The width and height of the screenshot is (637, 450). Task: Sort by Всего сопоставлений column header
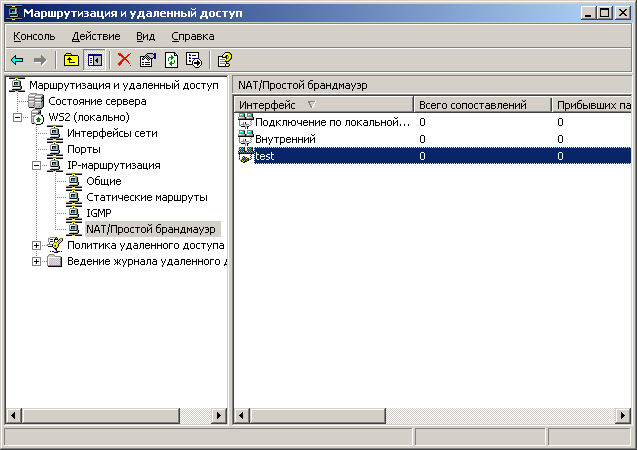pos(482,105)
